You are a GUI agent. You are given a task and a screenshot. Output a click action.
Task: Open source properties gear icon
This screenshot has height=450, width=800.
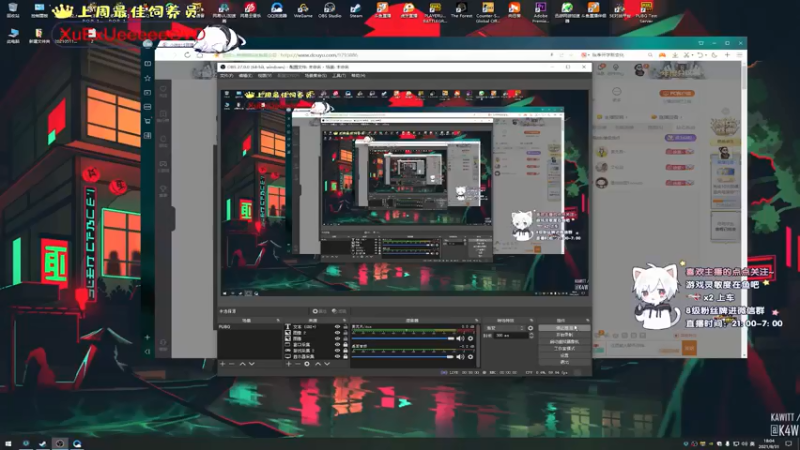click(307, 364)
